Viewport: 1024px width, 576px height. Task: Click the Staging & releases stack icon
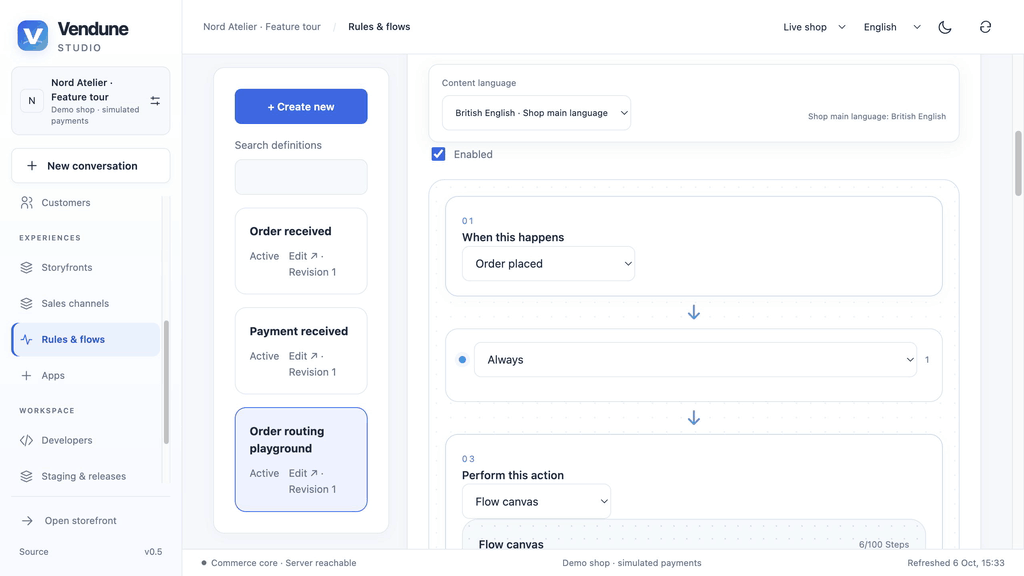(26, 476)
